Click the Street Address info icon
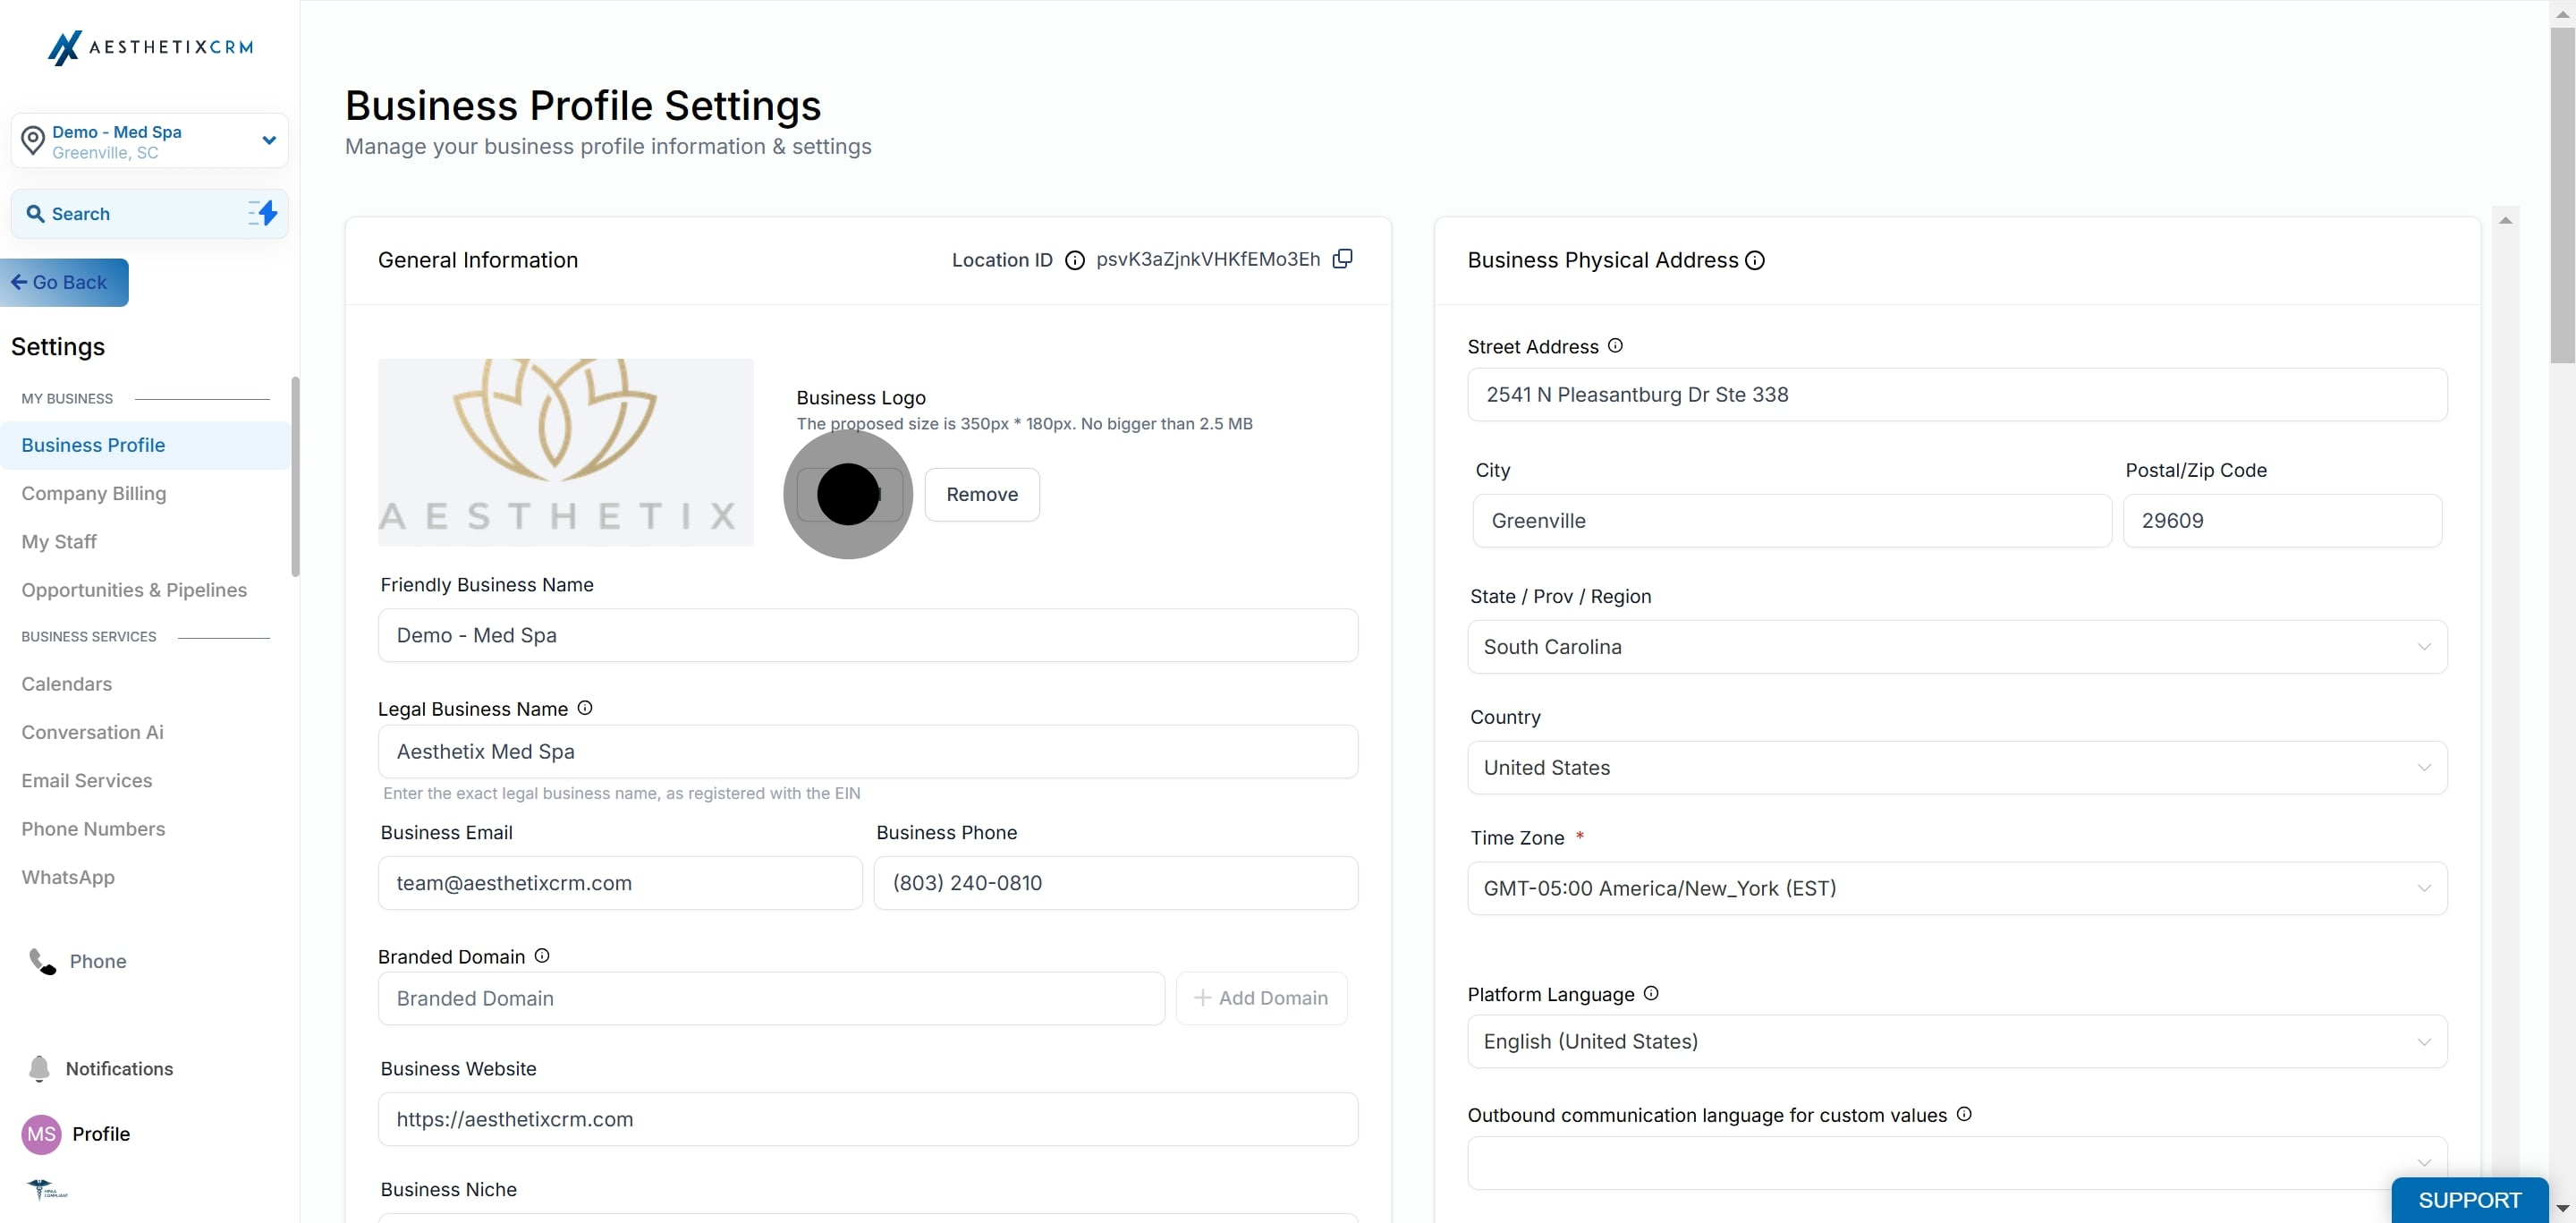 pyautogui.click(x=1615, y=346)
